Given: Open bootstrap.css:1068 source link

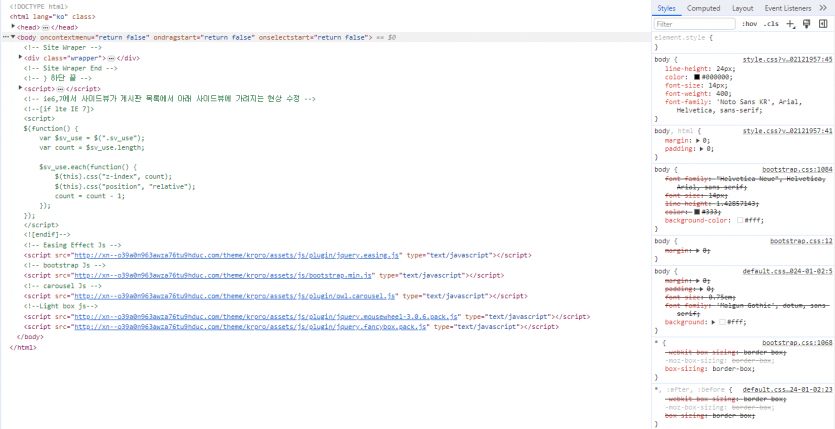Looking at the screenshot, I should (797, 343).
